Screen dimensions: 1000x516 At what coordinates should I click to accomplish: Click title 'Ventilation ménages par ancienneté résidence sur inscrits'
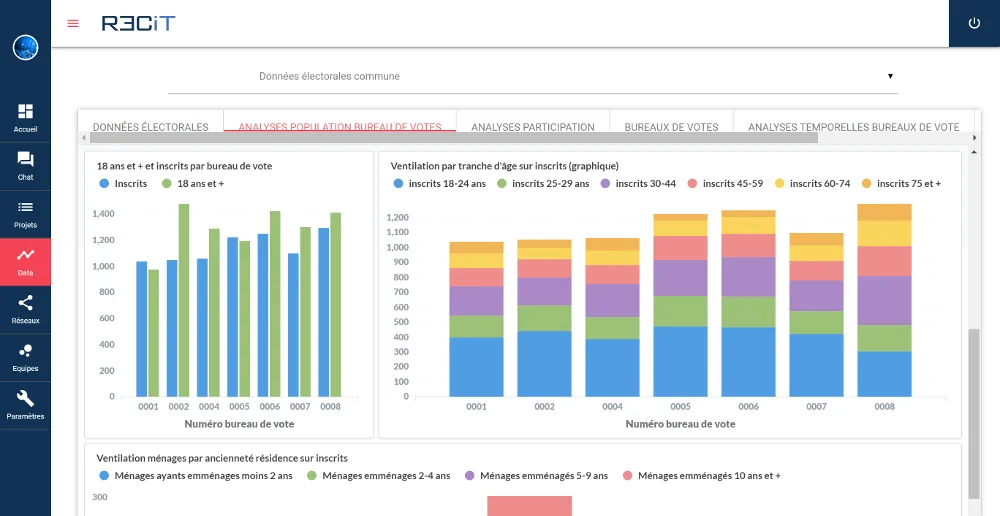[x=222, y=458]
